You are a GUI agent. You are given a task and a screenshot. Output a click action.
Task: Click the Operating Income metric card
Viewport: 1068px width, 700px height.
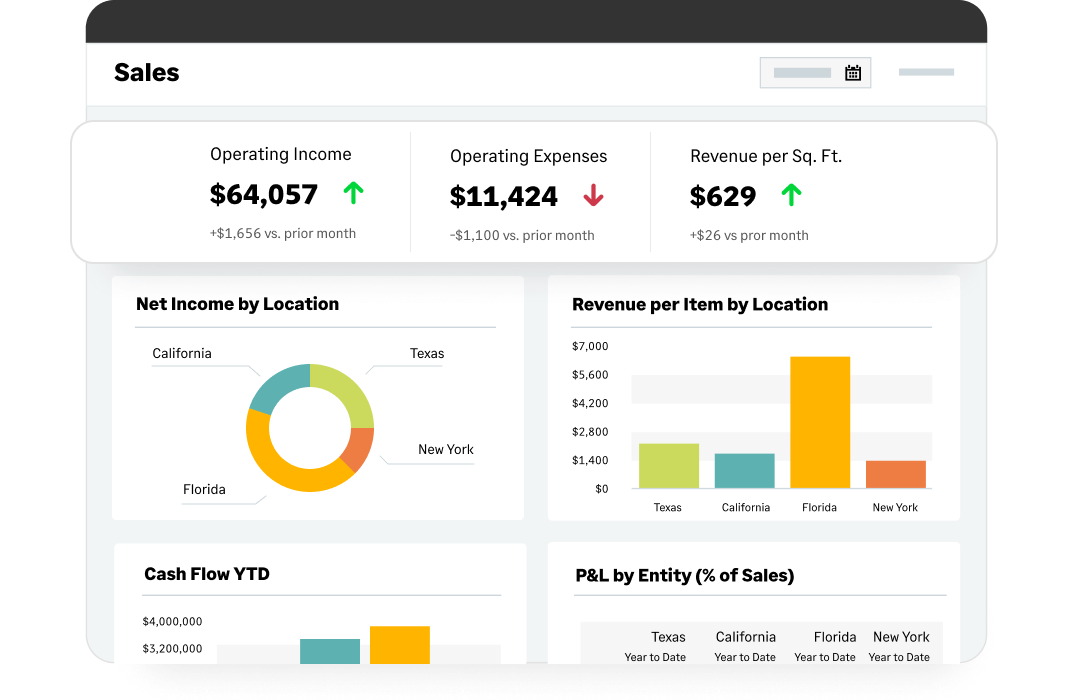coord(280,192)
